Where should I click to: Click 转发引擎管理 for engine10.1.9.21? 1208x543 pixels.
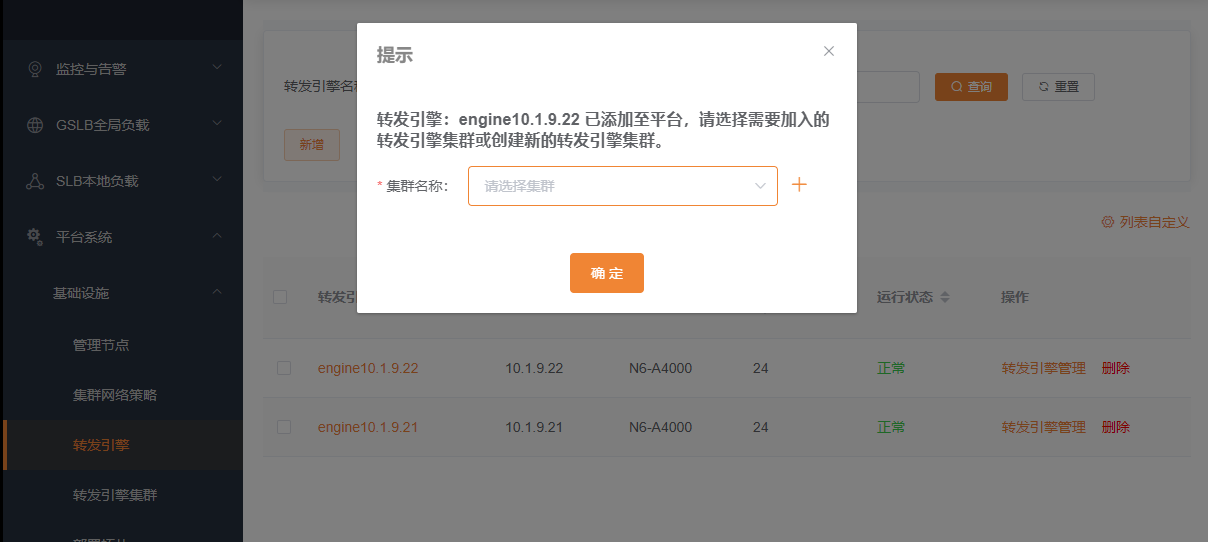pos(1044,427)
